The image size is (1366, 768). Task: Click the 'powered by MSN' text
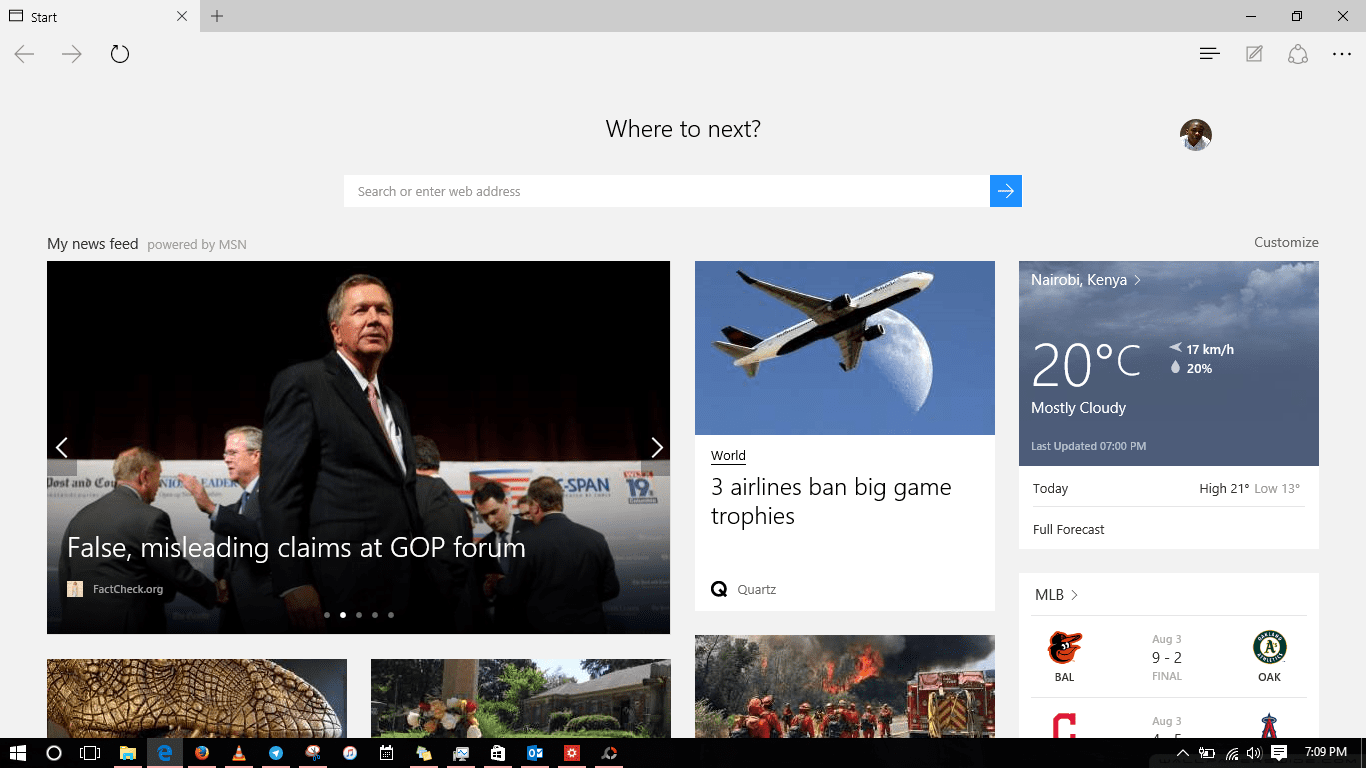[x=197, y=244]
